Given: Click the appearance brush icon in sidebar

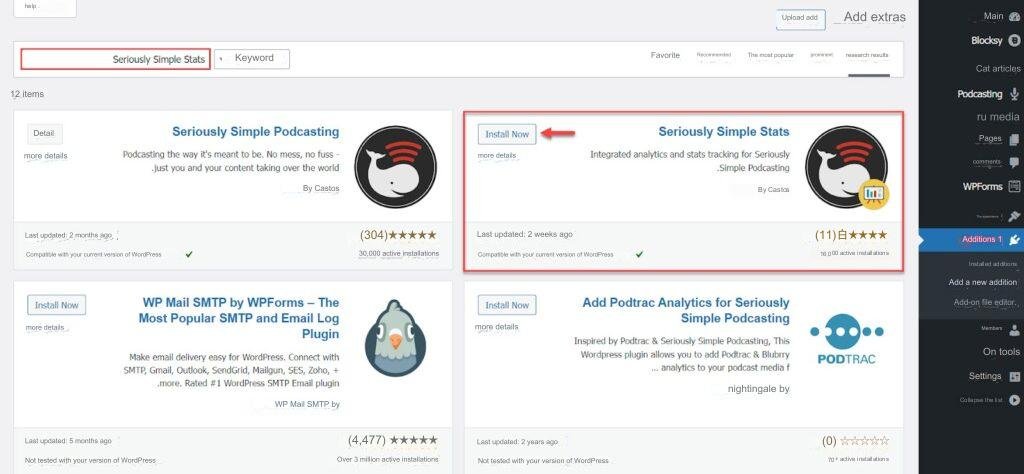Looking at the screenshot, I should point(1014,216).
